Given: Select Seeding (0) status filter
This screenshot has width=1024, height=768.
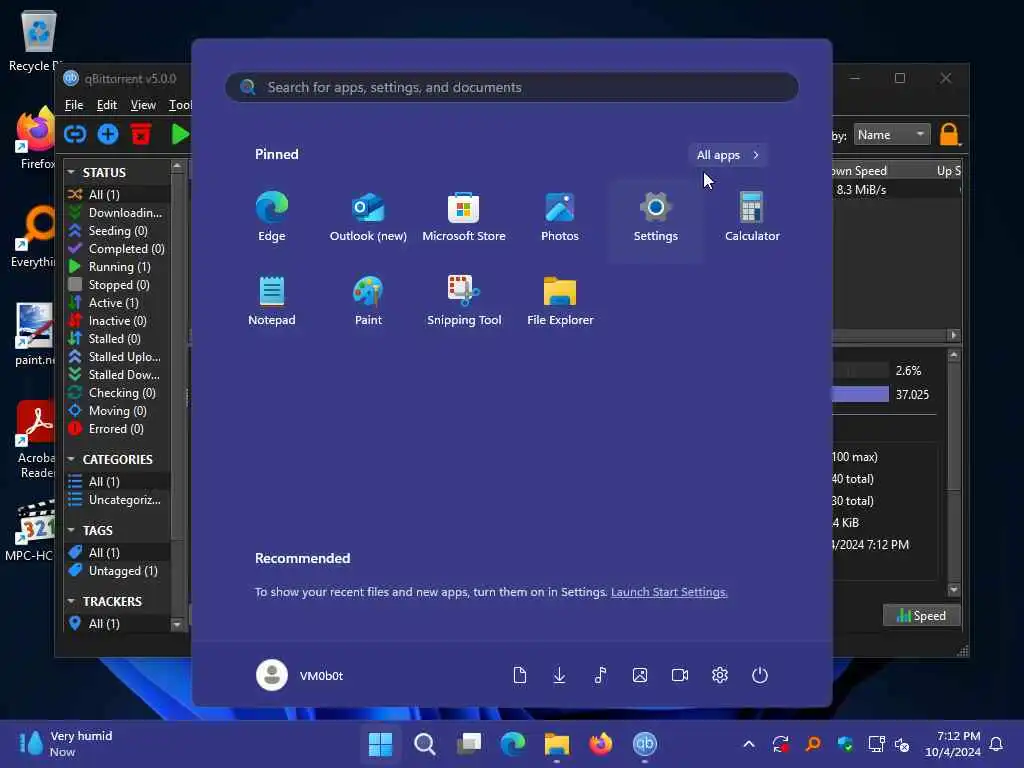Looking at the screenshot, I should (x=118, y=231).
